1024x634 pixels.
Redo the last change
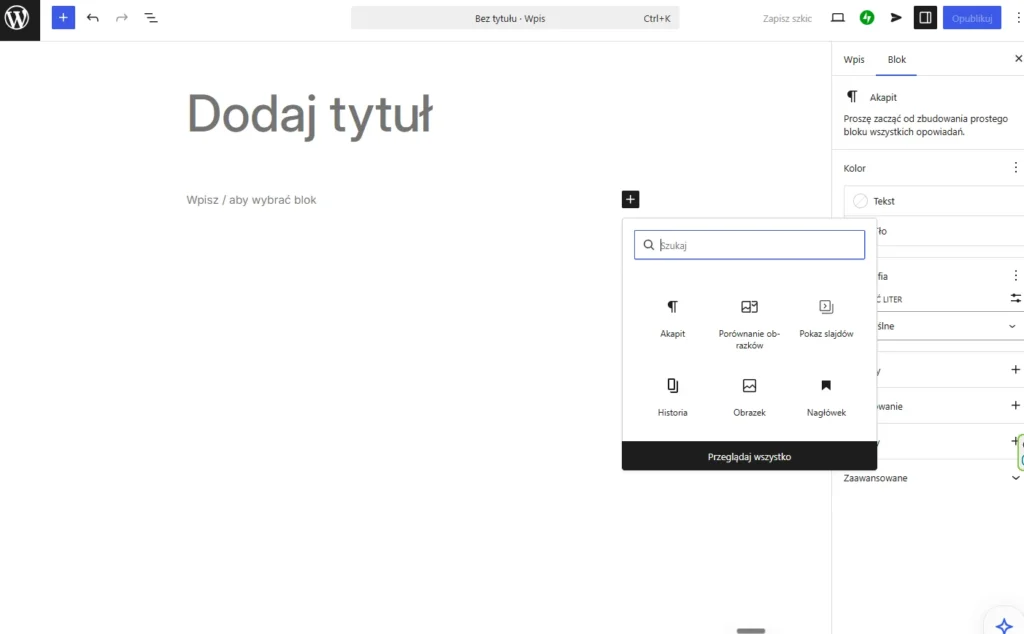pyautogui.click(x=121, y=18)
